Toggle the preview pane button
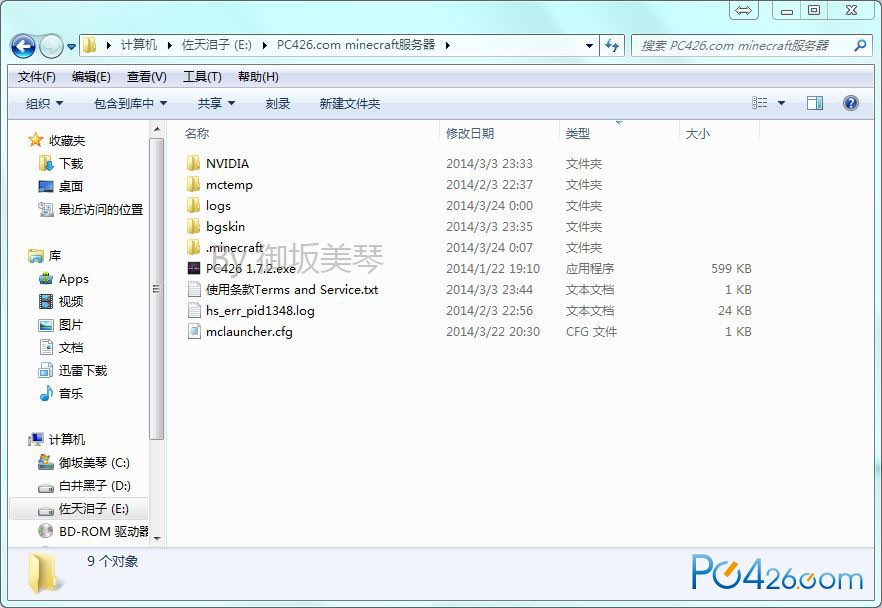Screen dimensions: 882x608 coord(814,102)
